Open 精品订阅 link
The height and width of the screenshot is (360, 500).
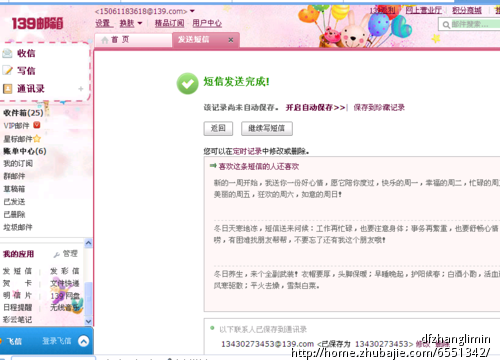170,23
